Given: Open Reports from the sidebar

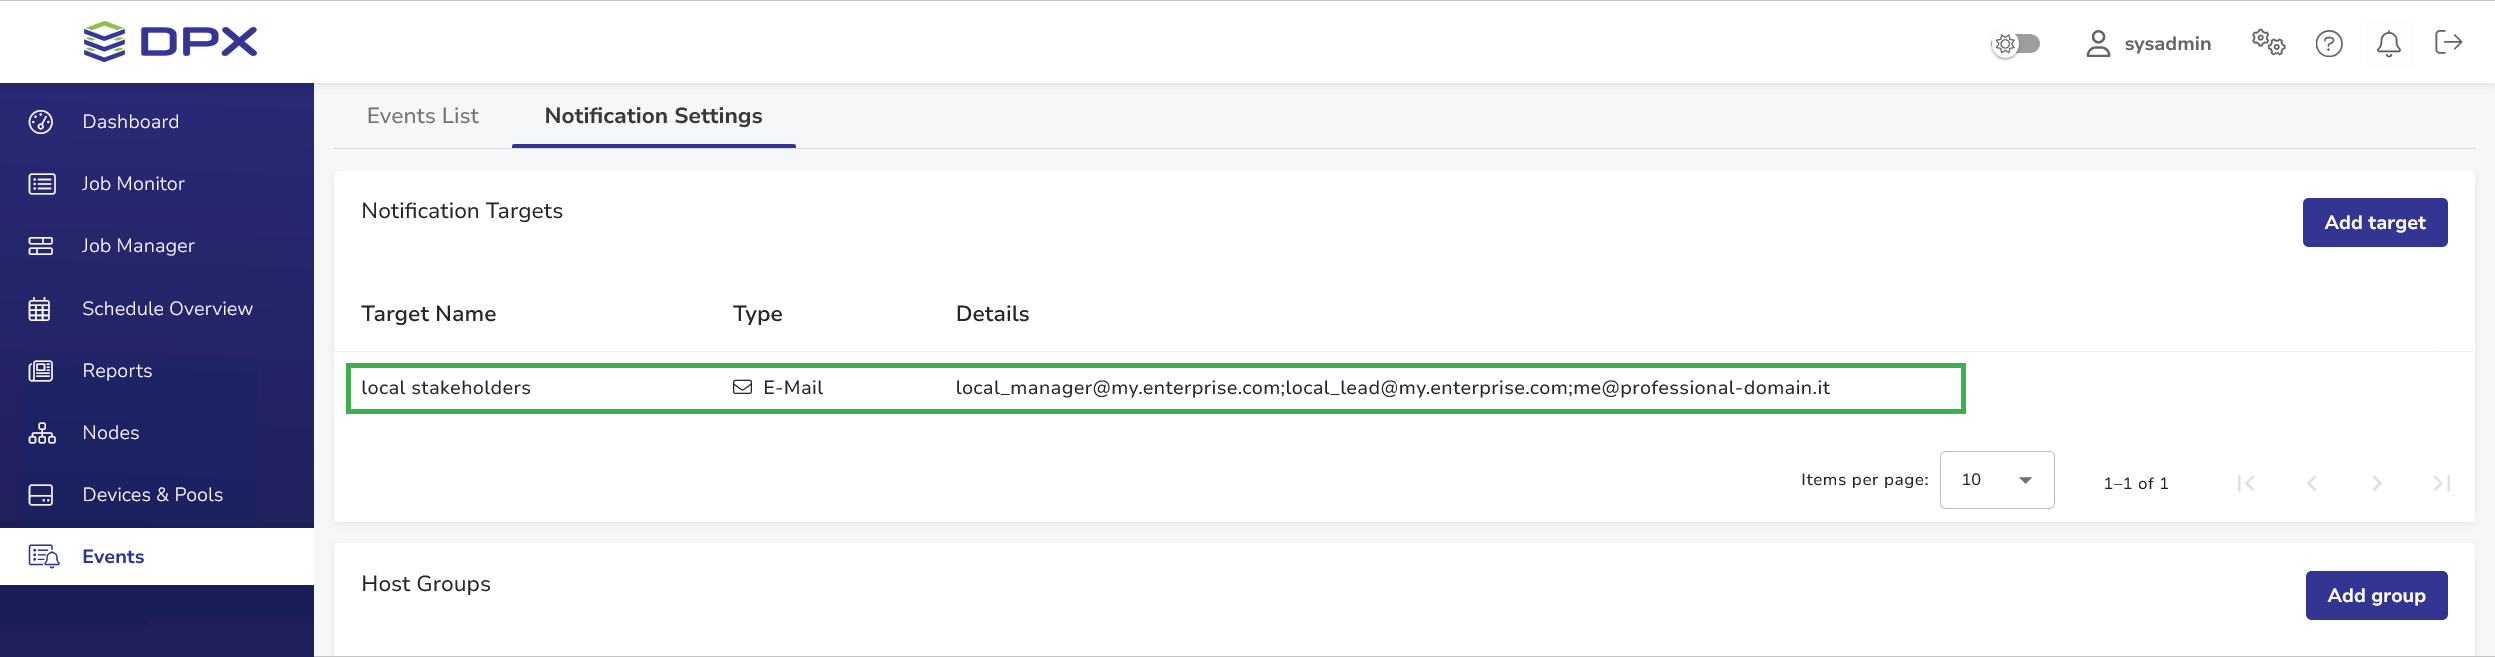Looking at the screenshot, I should (x=117, y=371).
